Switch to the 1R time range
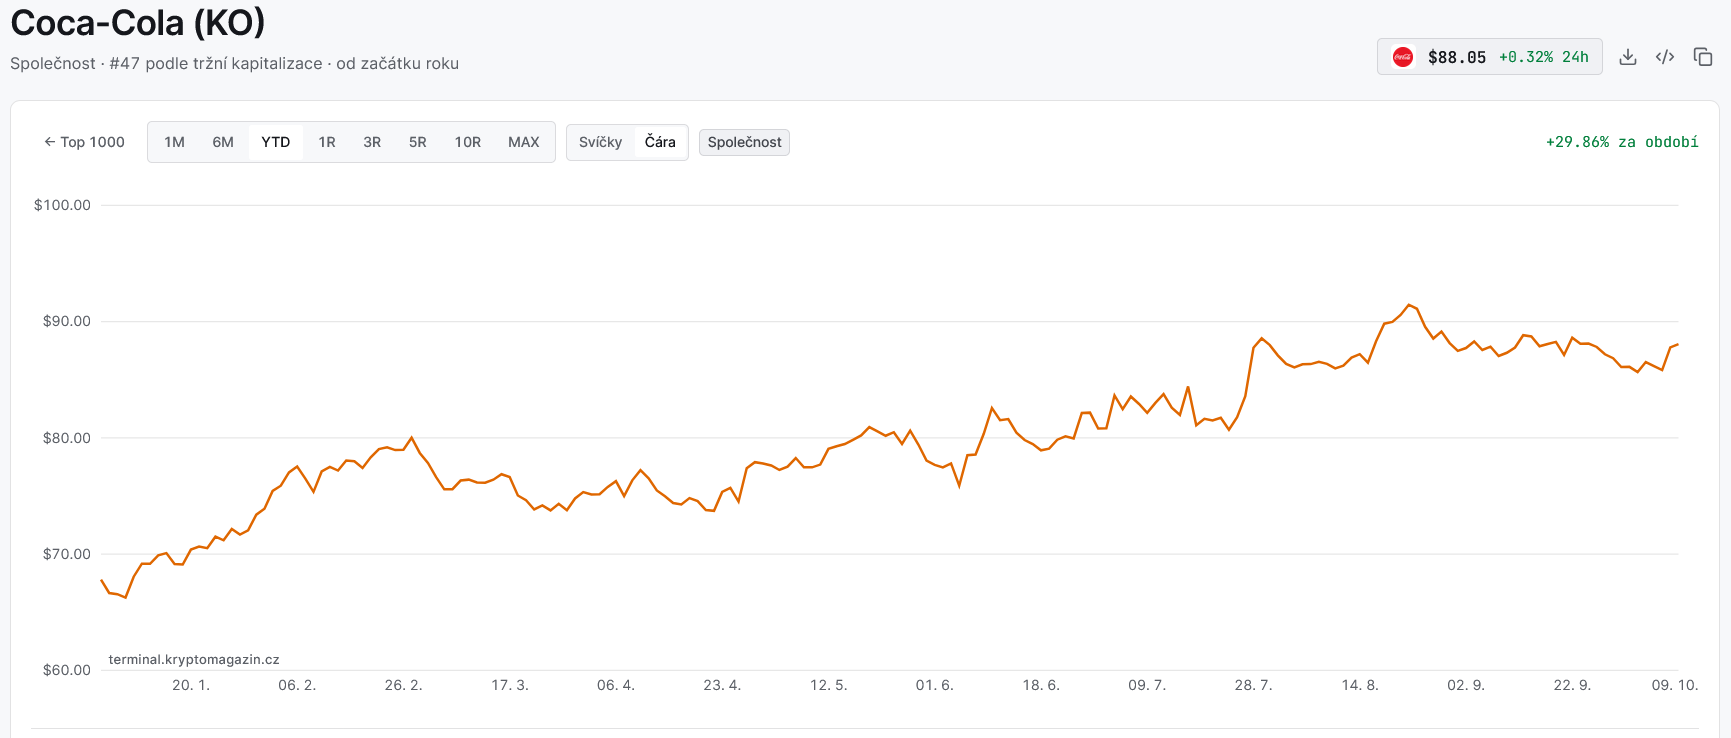1731x738 pixels. point(327,142)
